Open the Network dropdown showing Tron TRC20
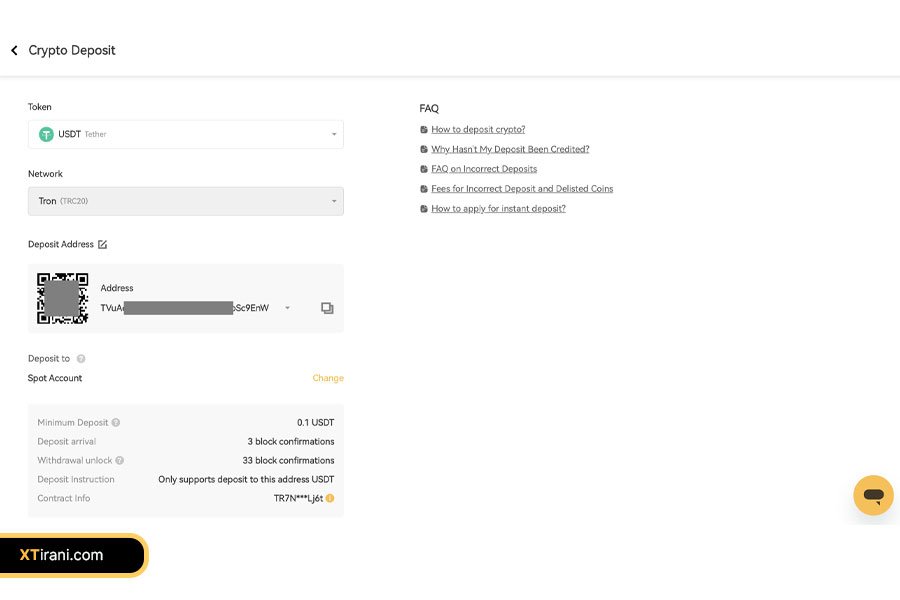 click(x=186, y=201)
